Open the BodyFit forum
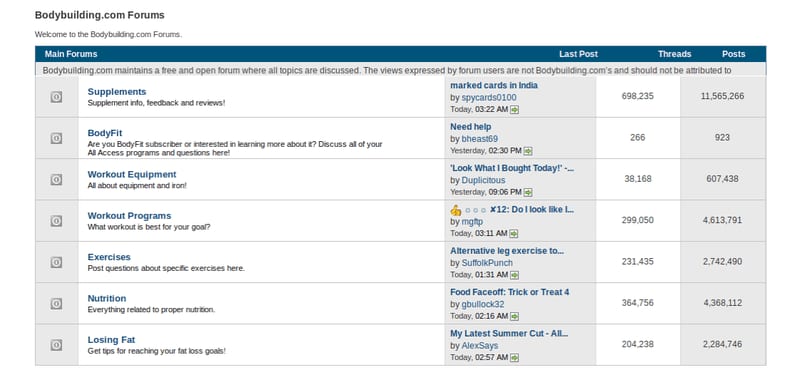Image resolution: width=800 pixels, height=370 pixels. [x=105, y=133]
